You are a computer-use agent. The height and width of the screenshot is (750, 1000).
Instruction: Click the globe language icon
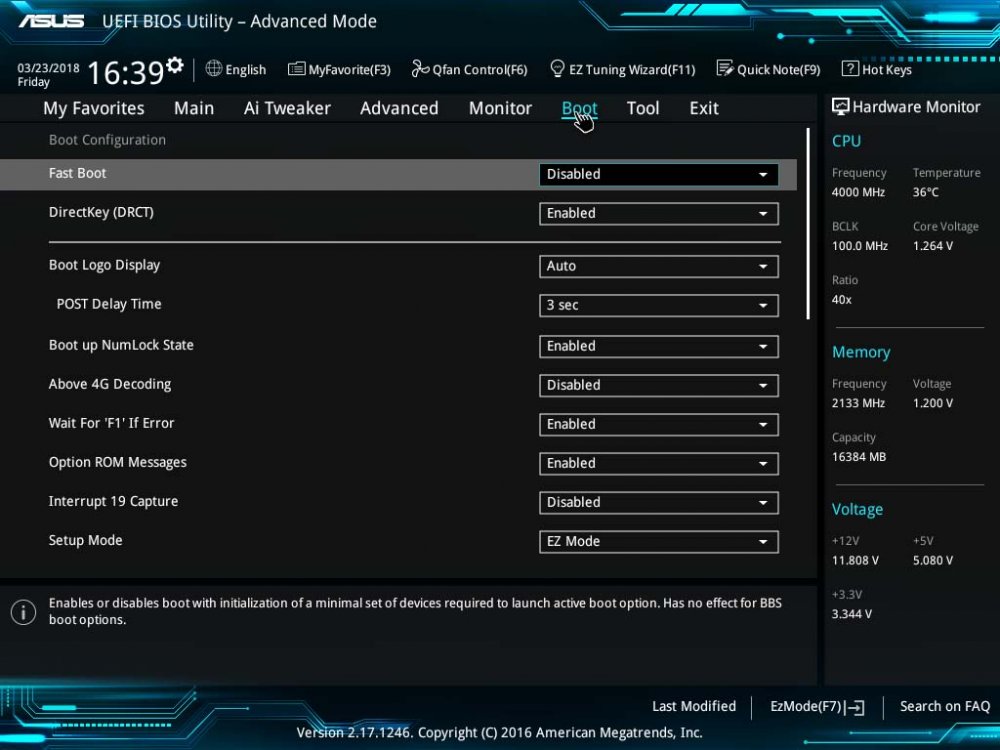214,68
